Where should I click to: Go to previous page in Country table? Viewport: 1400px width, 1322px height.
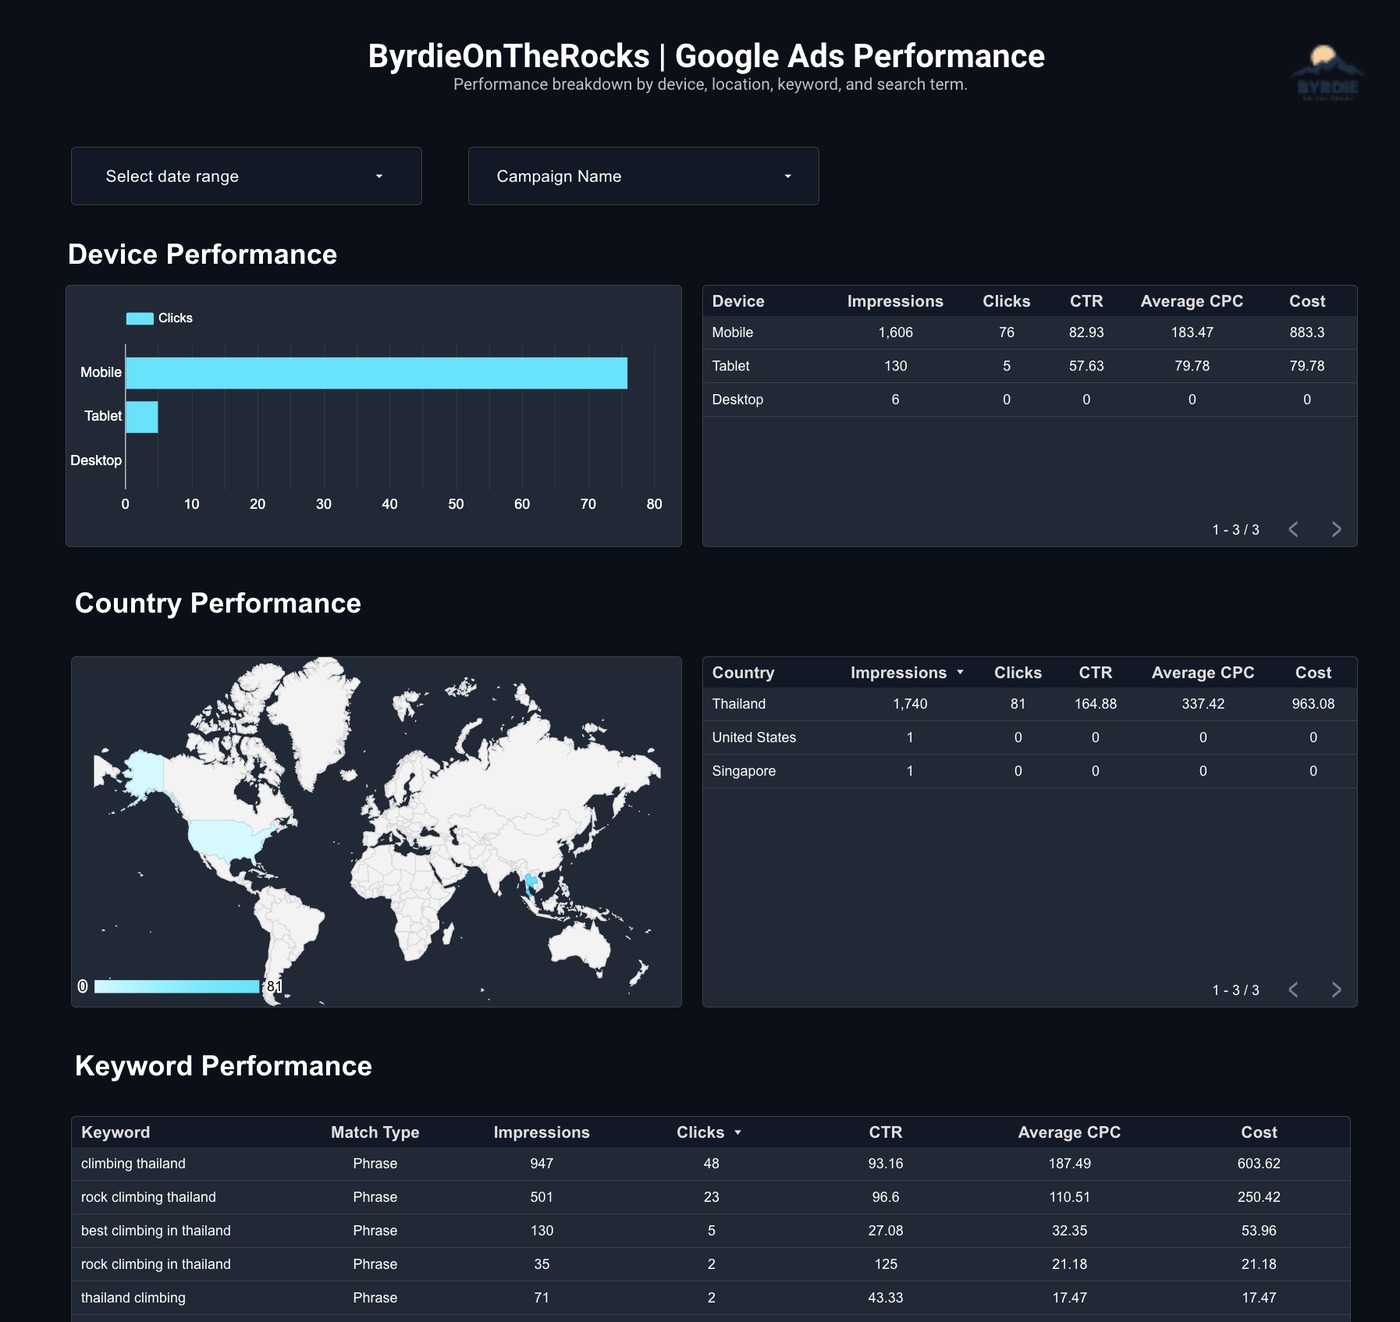pyautogui.click(x=1293, y=989)
